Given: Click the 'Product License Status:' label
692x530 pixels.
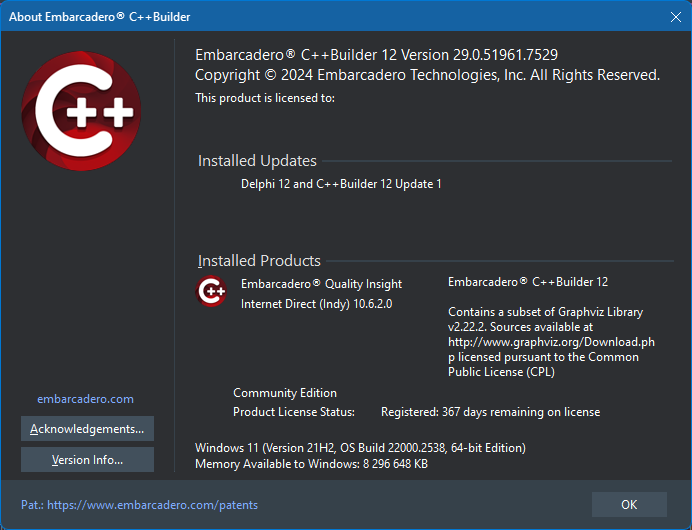Looking at the screenshot, I should click(294, 412).
